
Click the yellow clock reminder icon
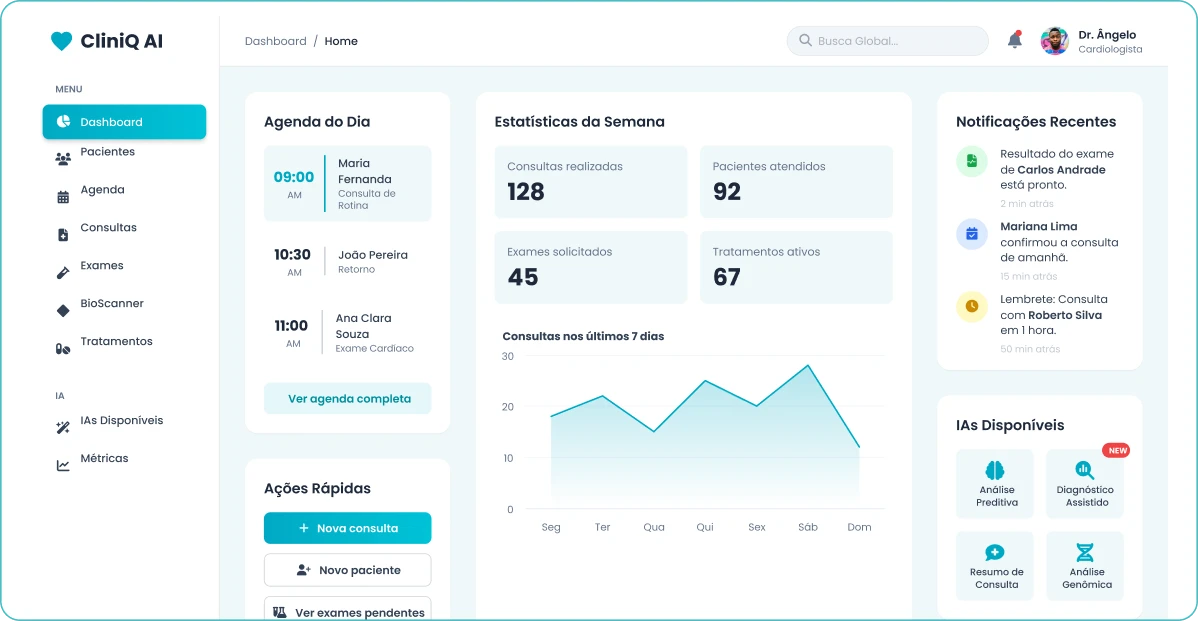(x=971, y=306)
